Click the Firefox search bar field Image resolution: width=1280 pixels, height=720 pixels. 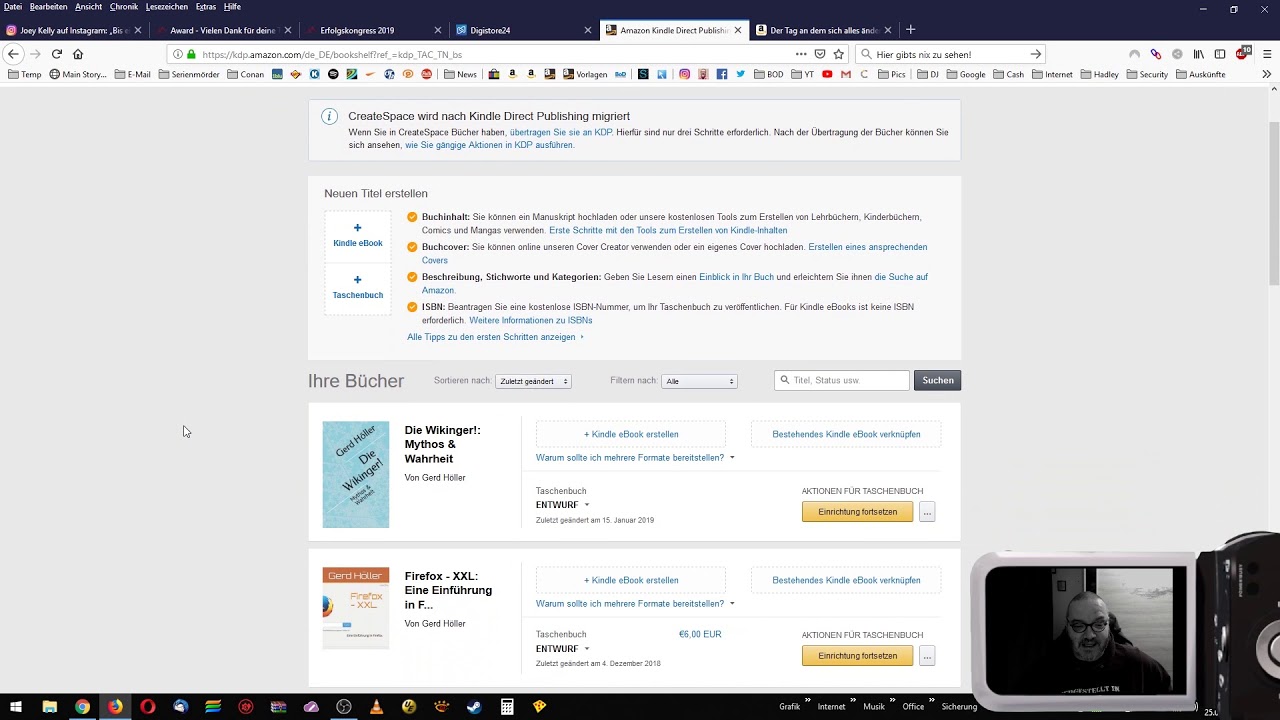click(x=951, y=54)
